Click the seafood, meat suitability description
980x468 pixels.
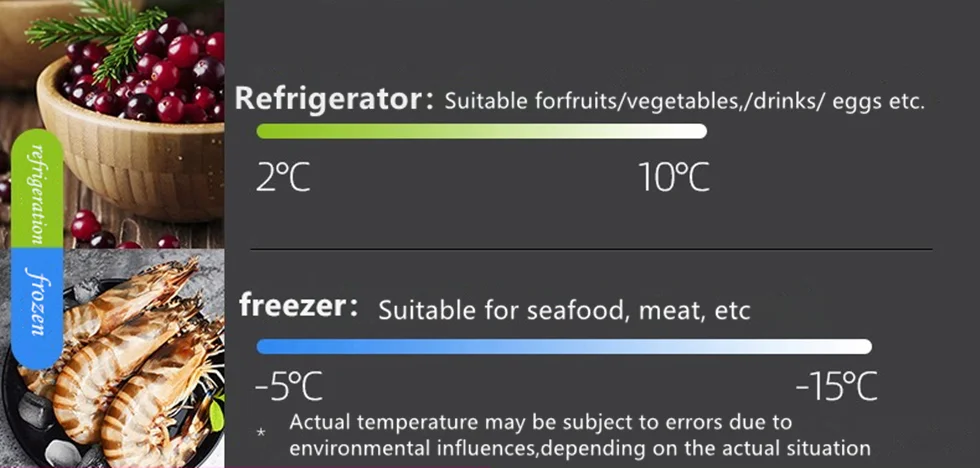[564, 311]
